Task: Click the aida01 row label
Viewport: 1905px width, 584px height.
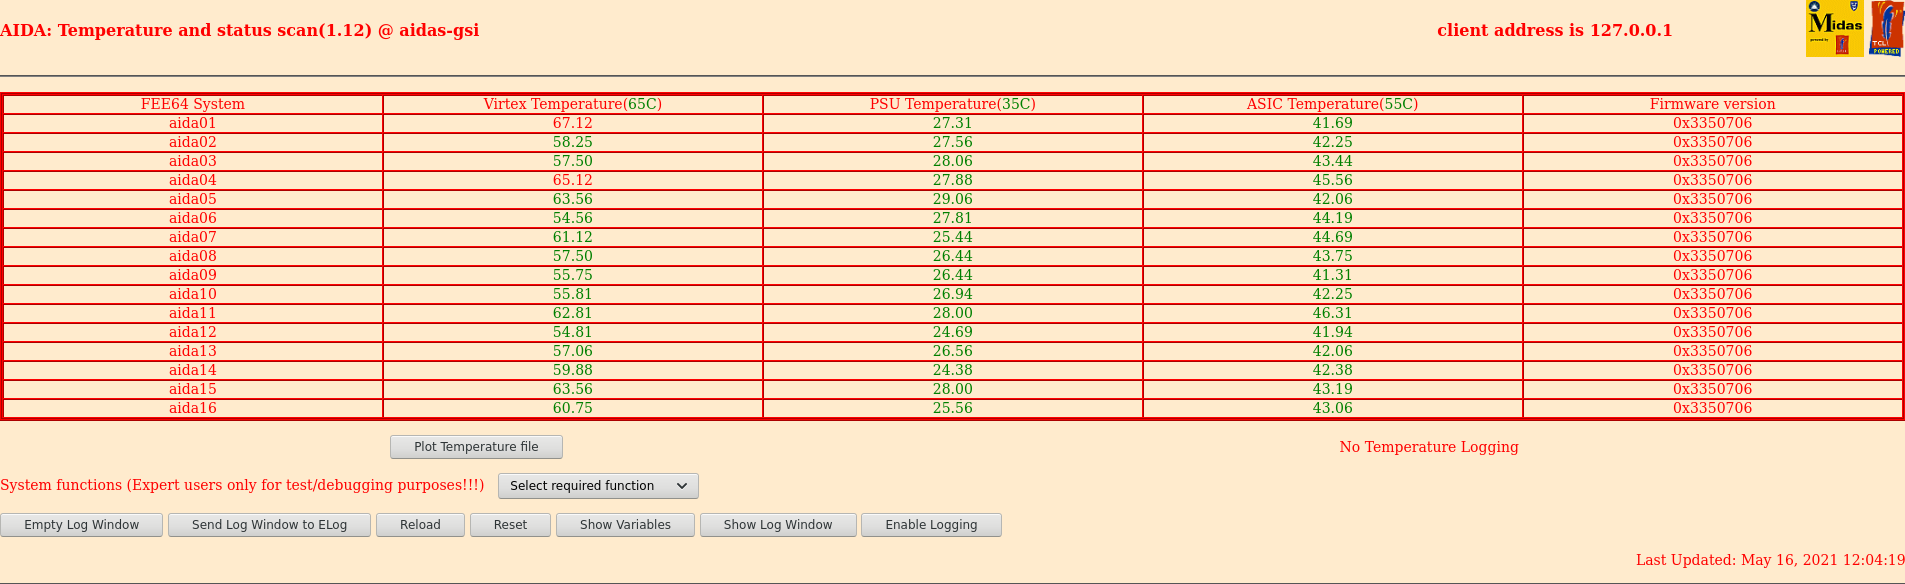Action: tap(193, 123)
